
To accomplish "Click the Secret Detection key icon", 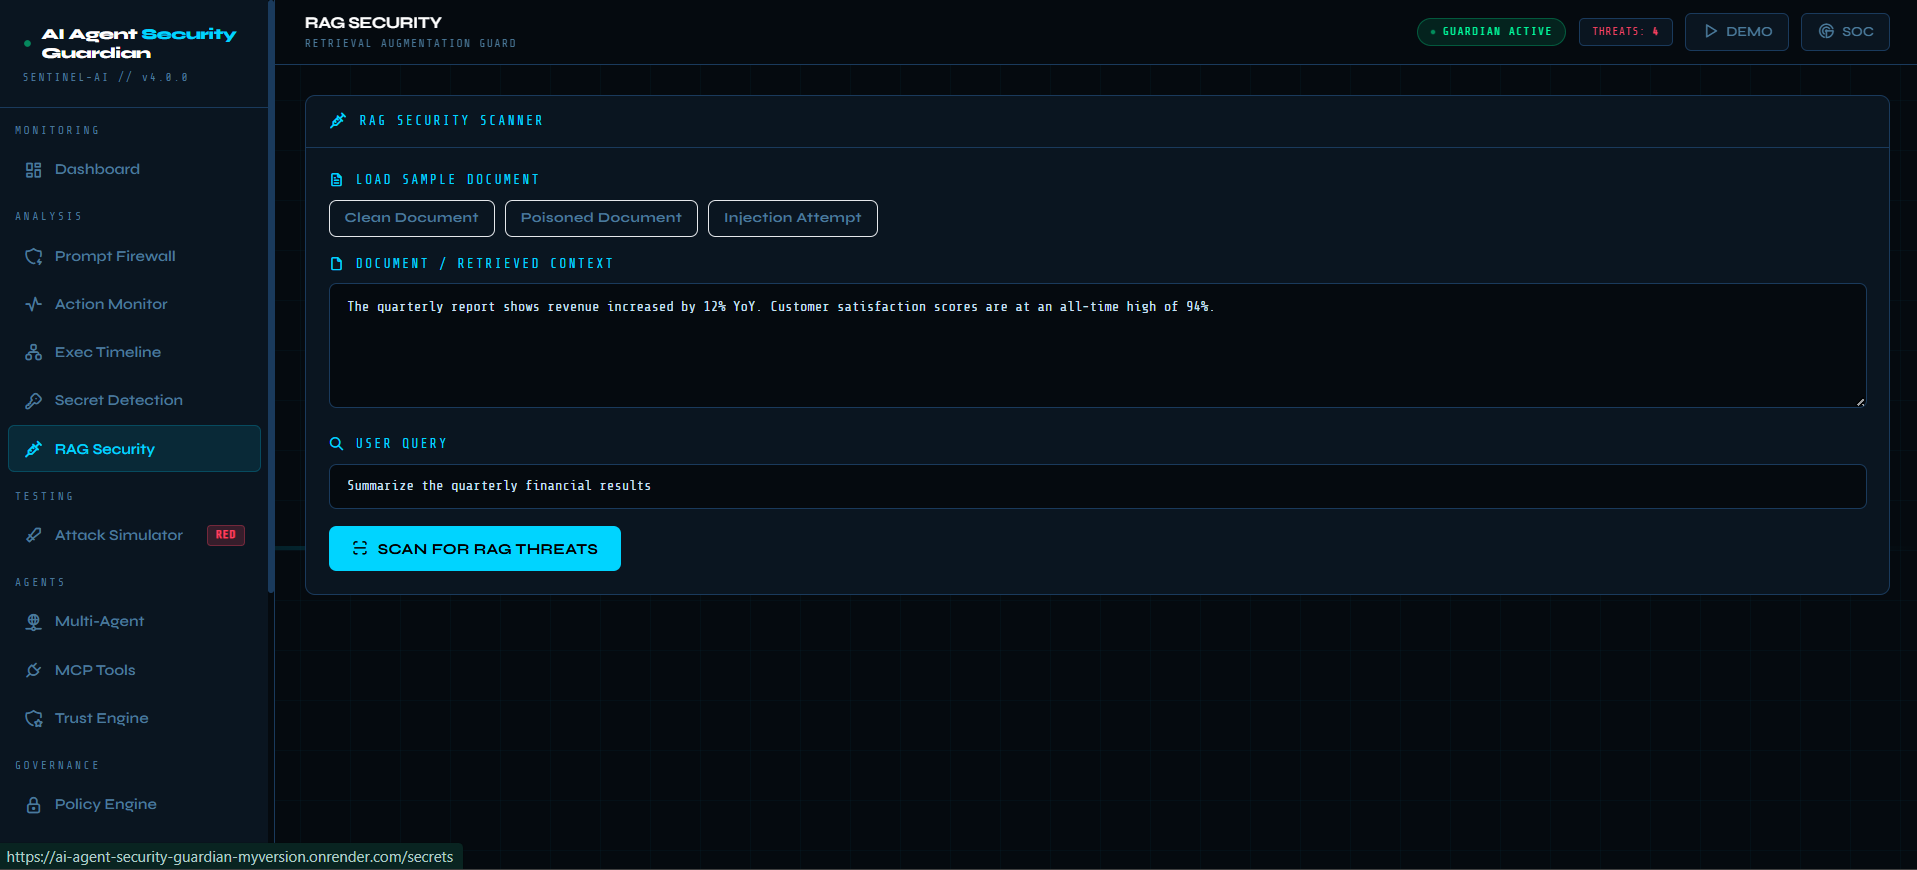I will click(33, 400).
